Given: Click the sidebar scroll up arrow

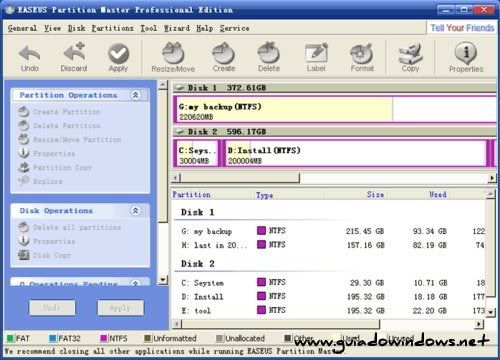Looking at the screenshot, I should tap(163, 85).
